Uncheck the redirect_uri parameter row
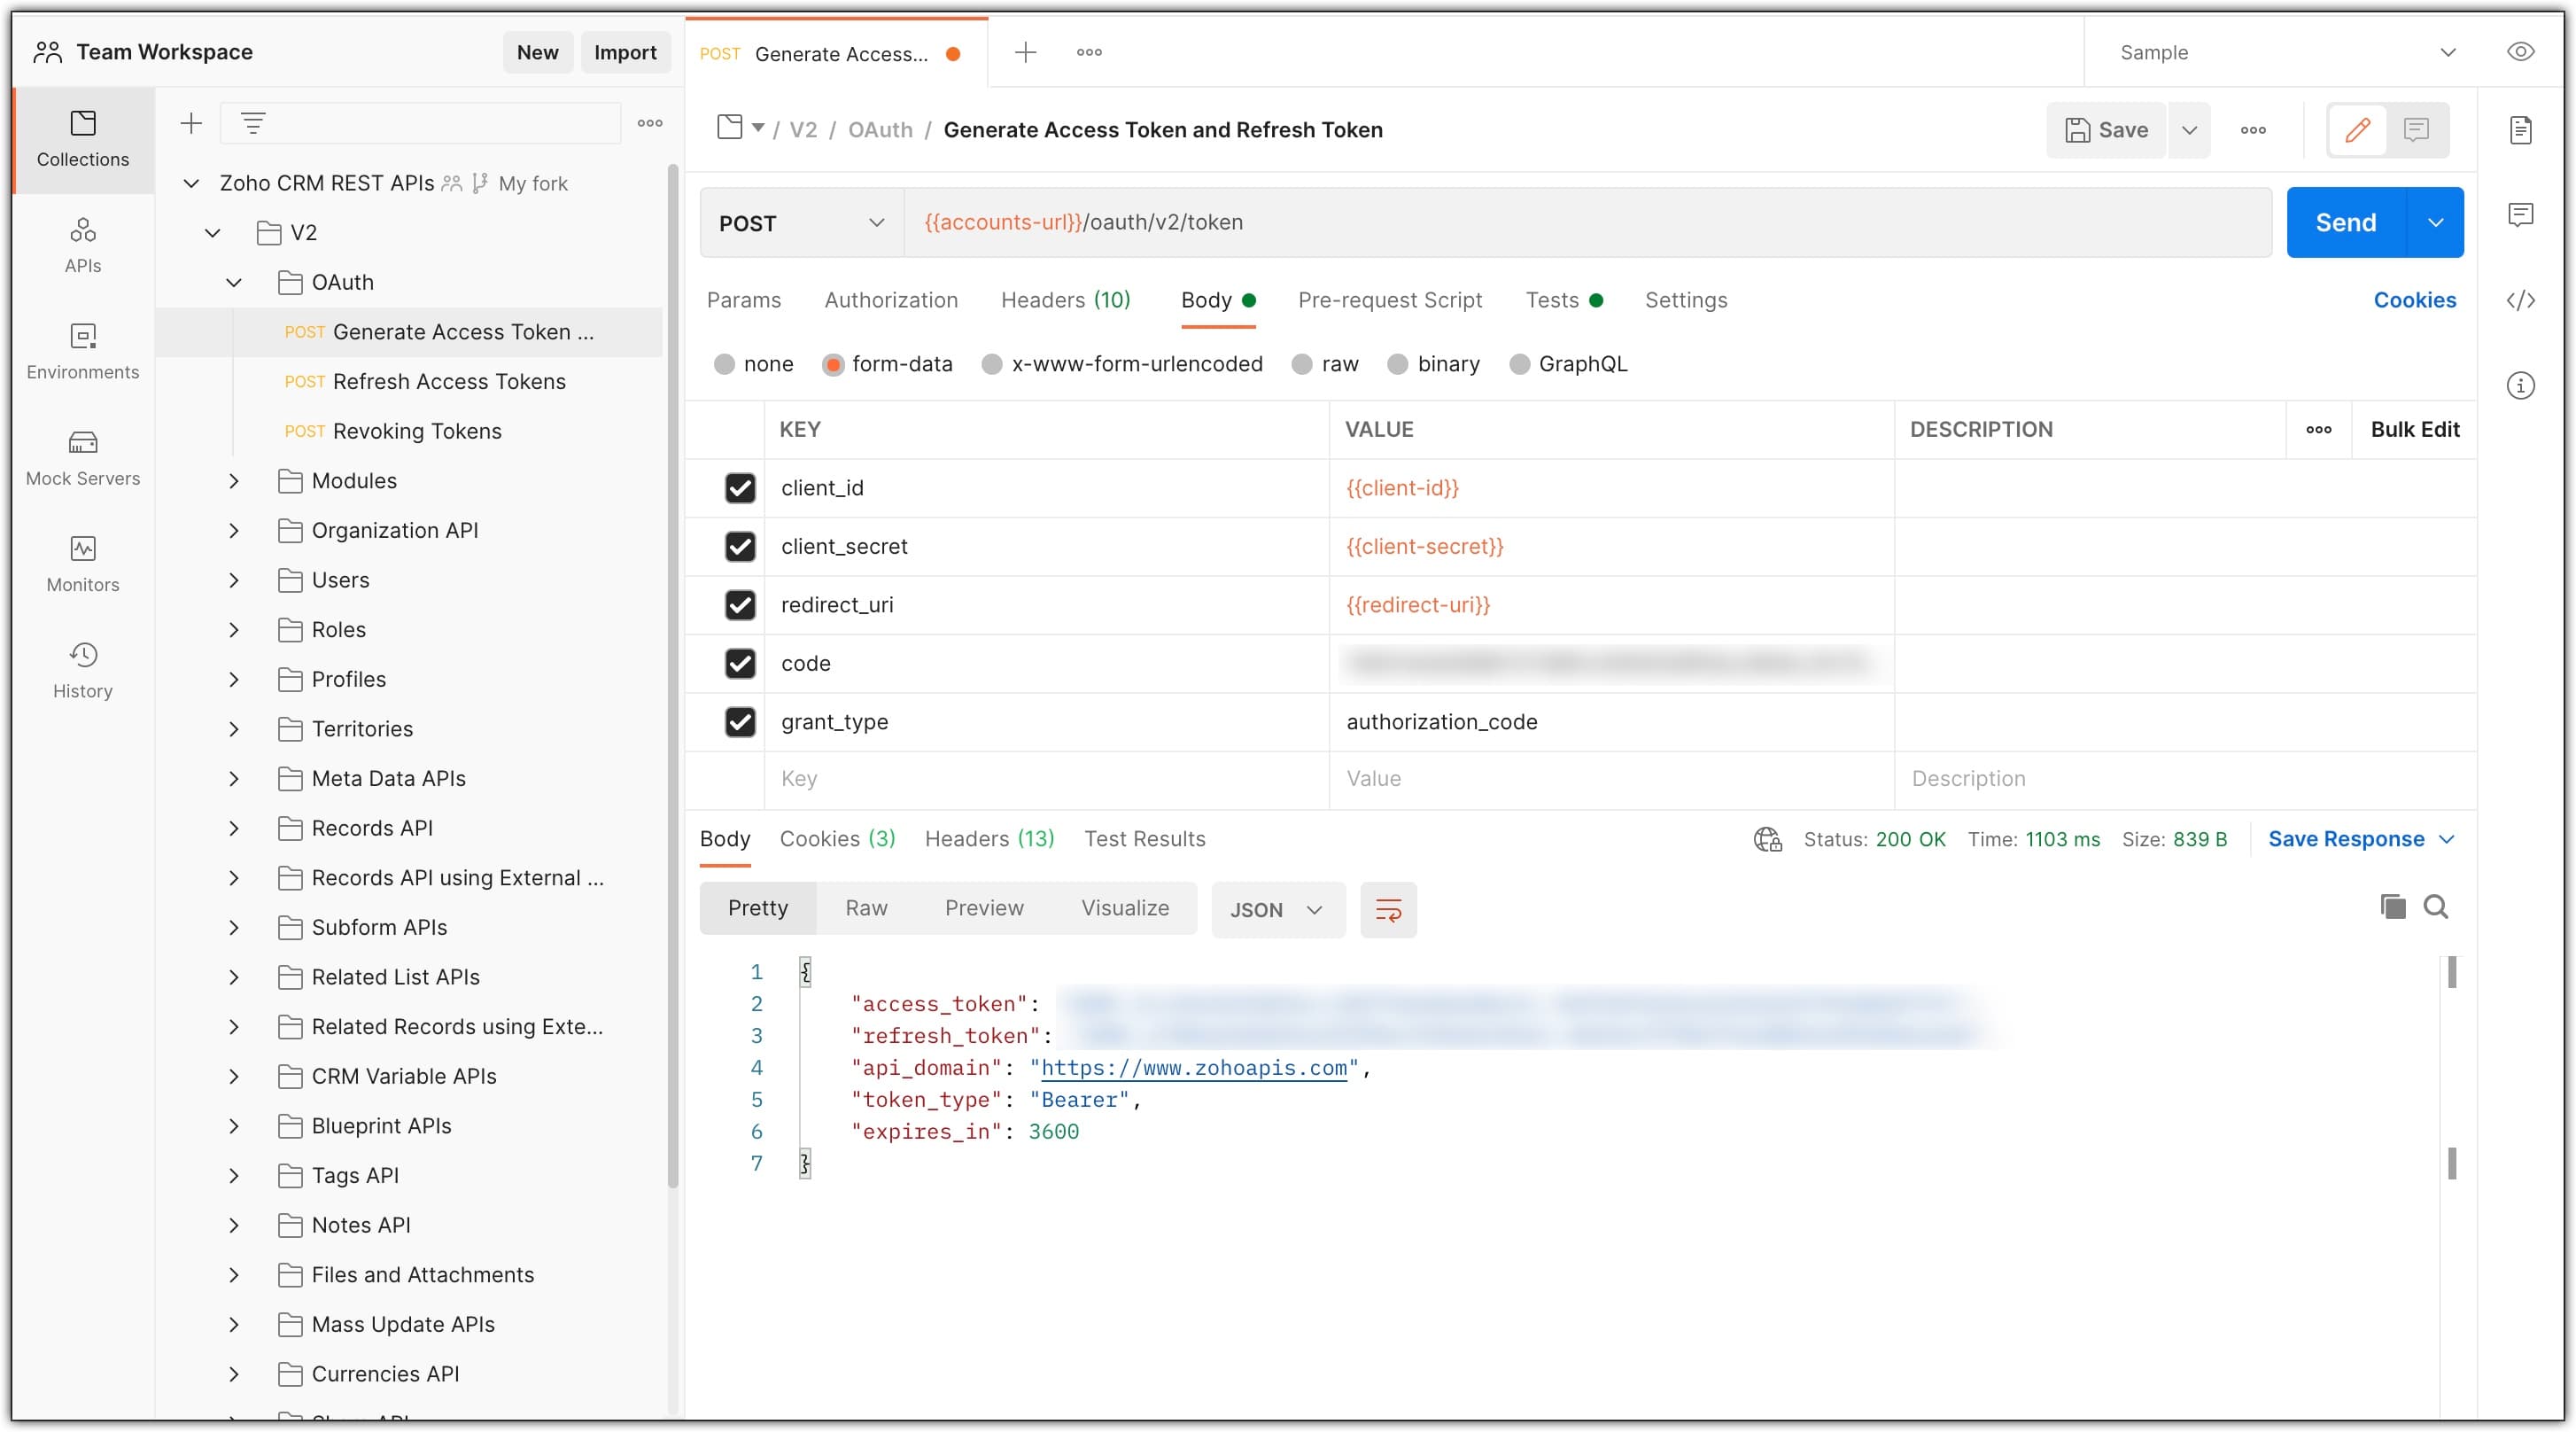The width and height of the screenshot is (2576, 1432). click(x=740, y=605)
